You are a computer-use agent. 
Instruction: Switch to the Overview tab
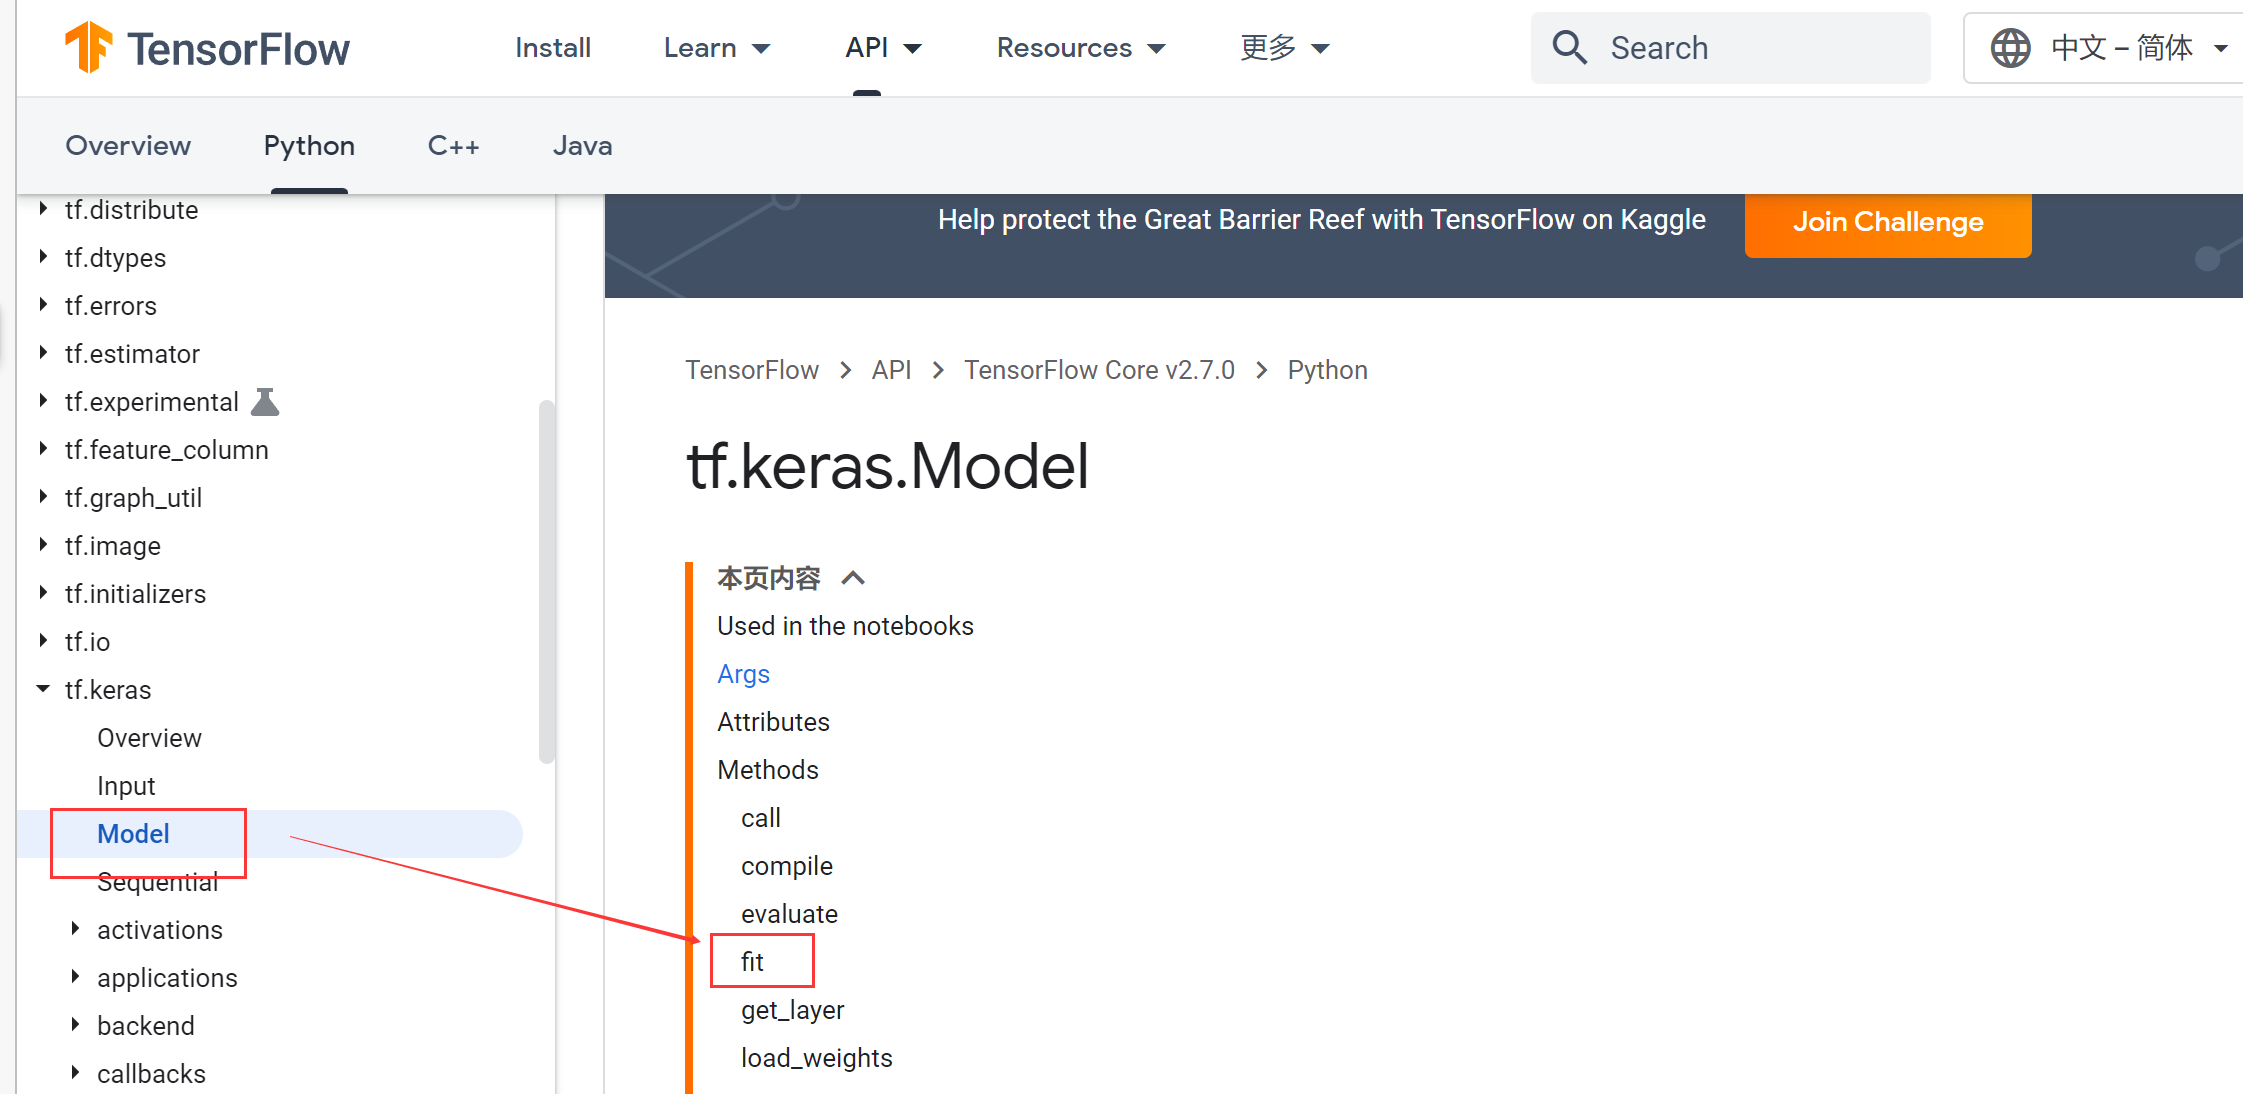(x=128, y=146)
